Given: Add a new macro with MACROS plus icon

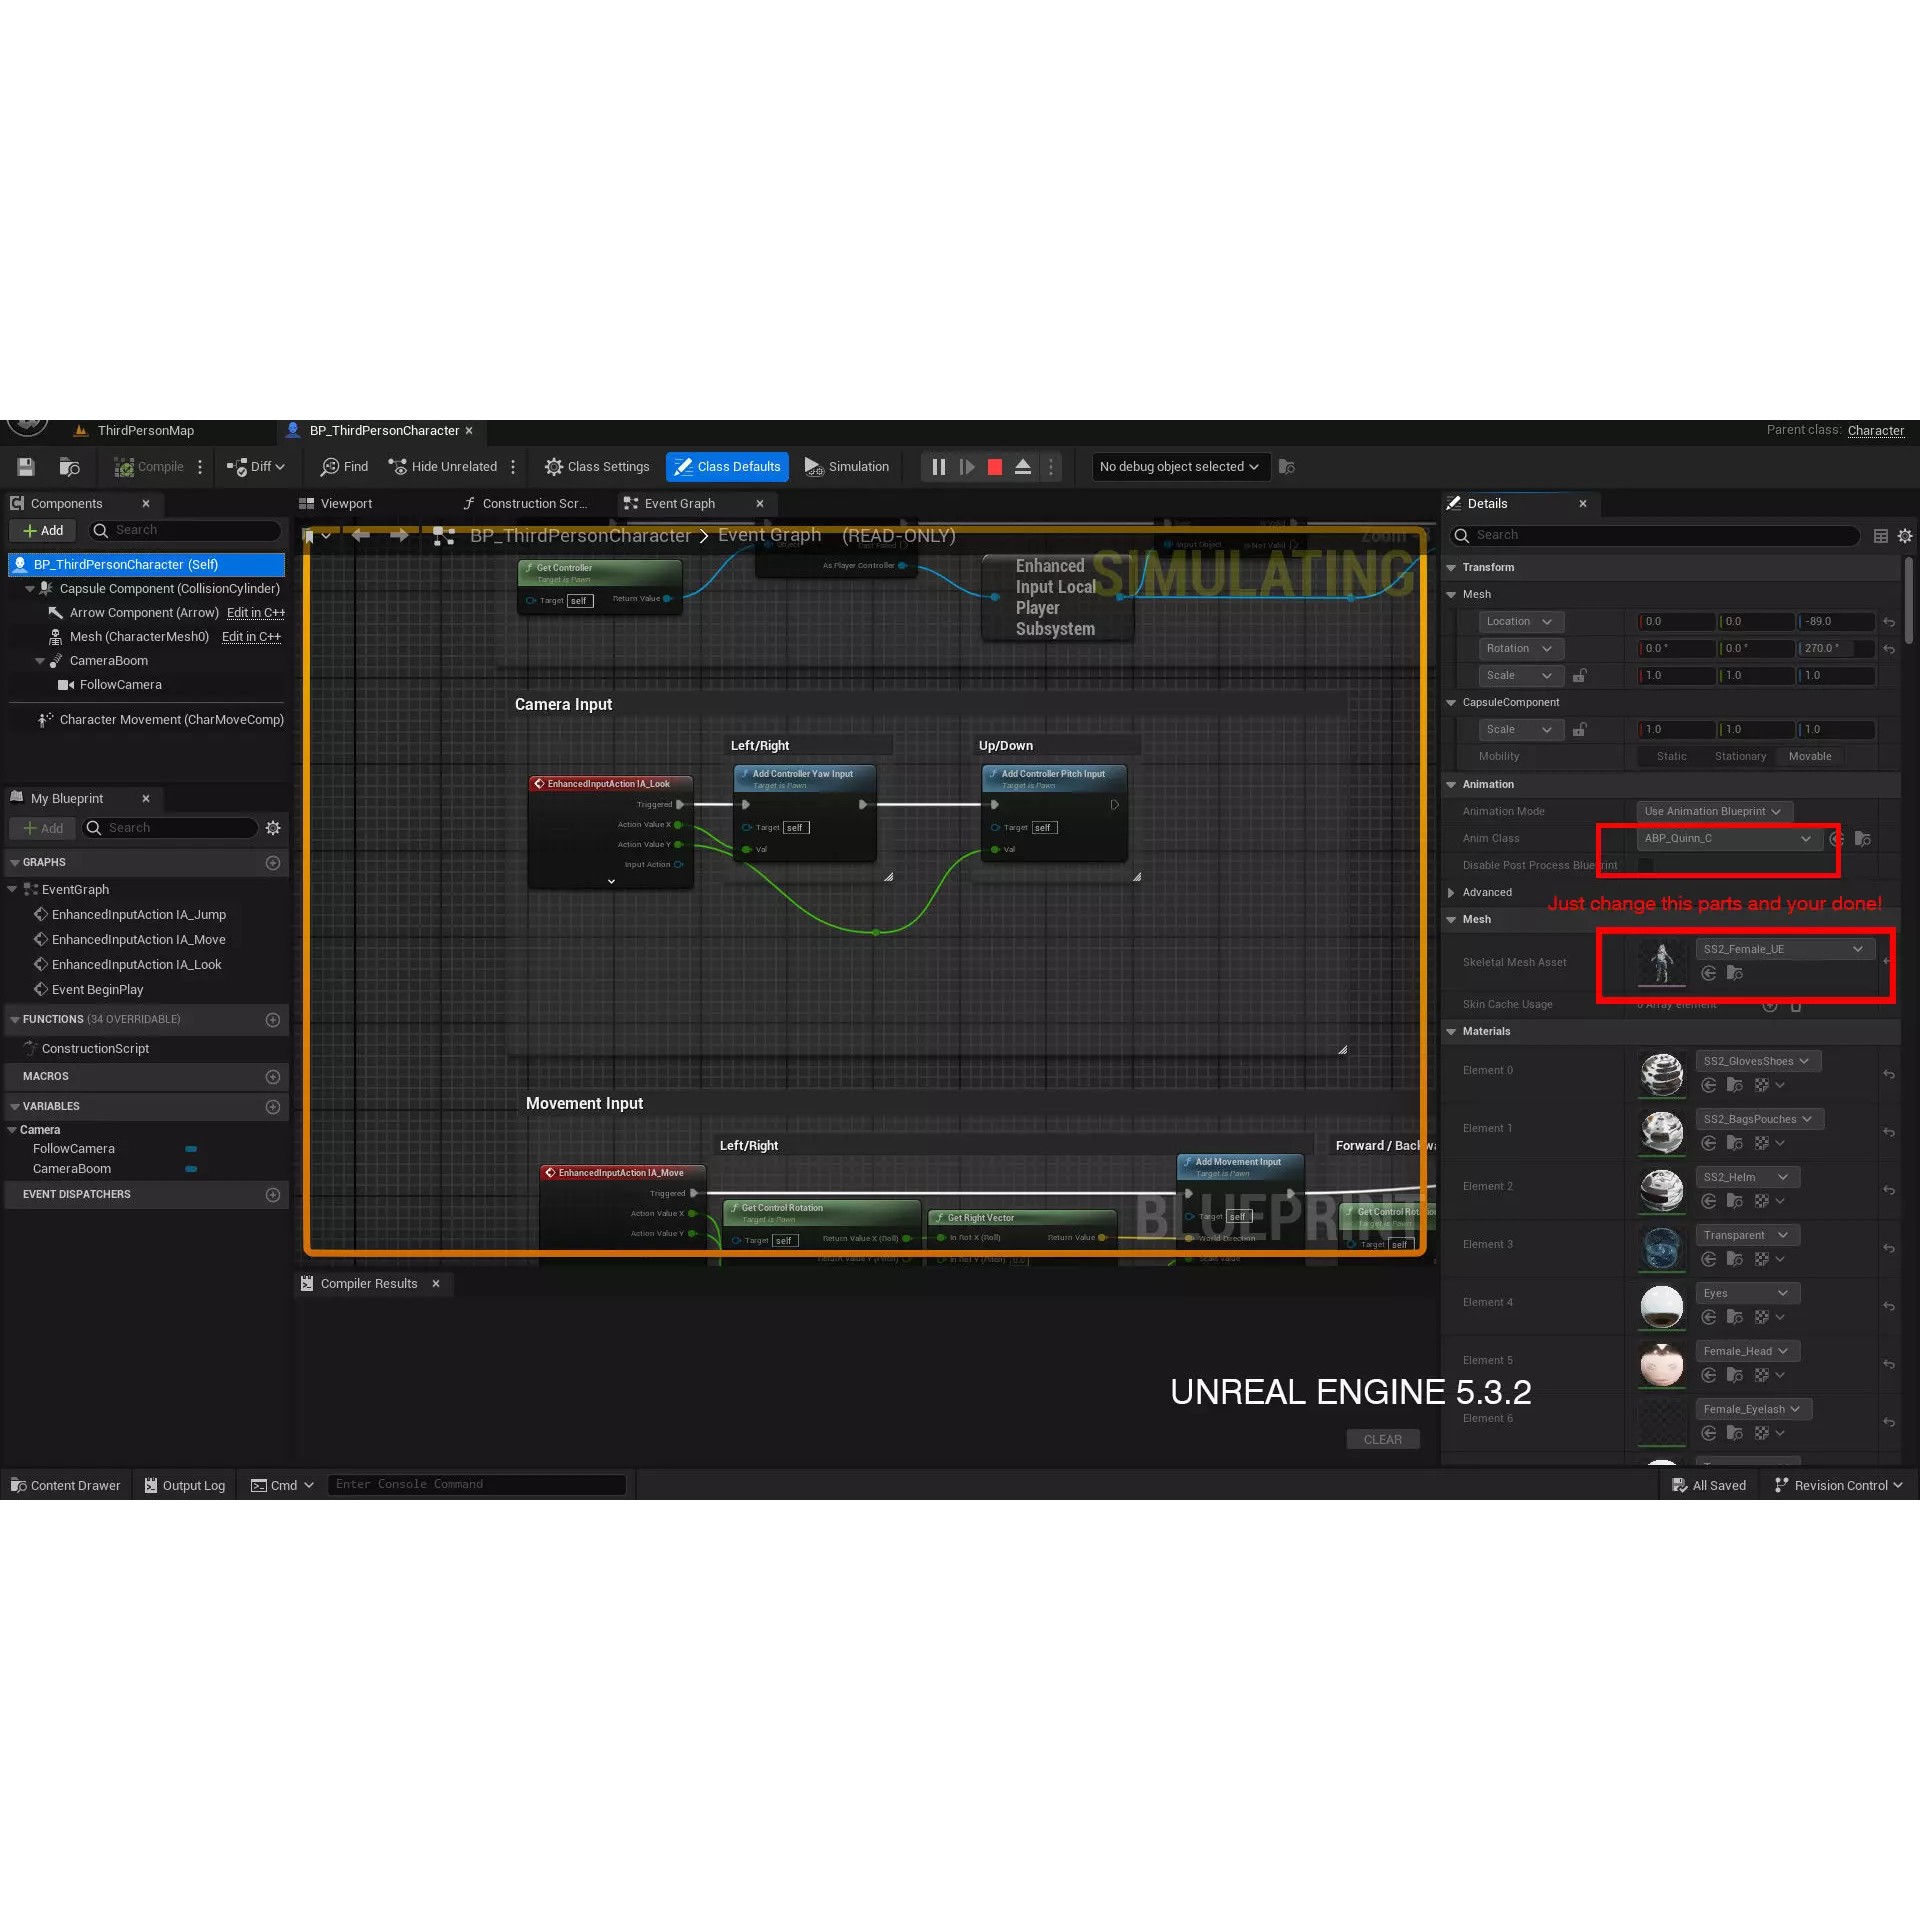Looking at the screenshot, I should click(x=273, y=1077).
